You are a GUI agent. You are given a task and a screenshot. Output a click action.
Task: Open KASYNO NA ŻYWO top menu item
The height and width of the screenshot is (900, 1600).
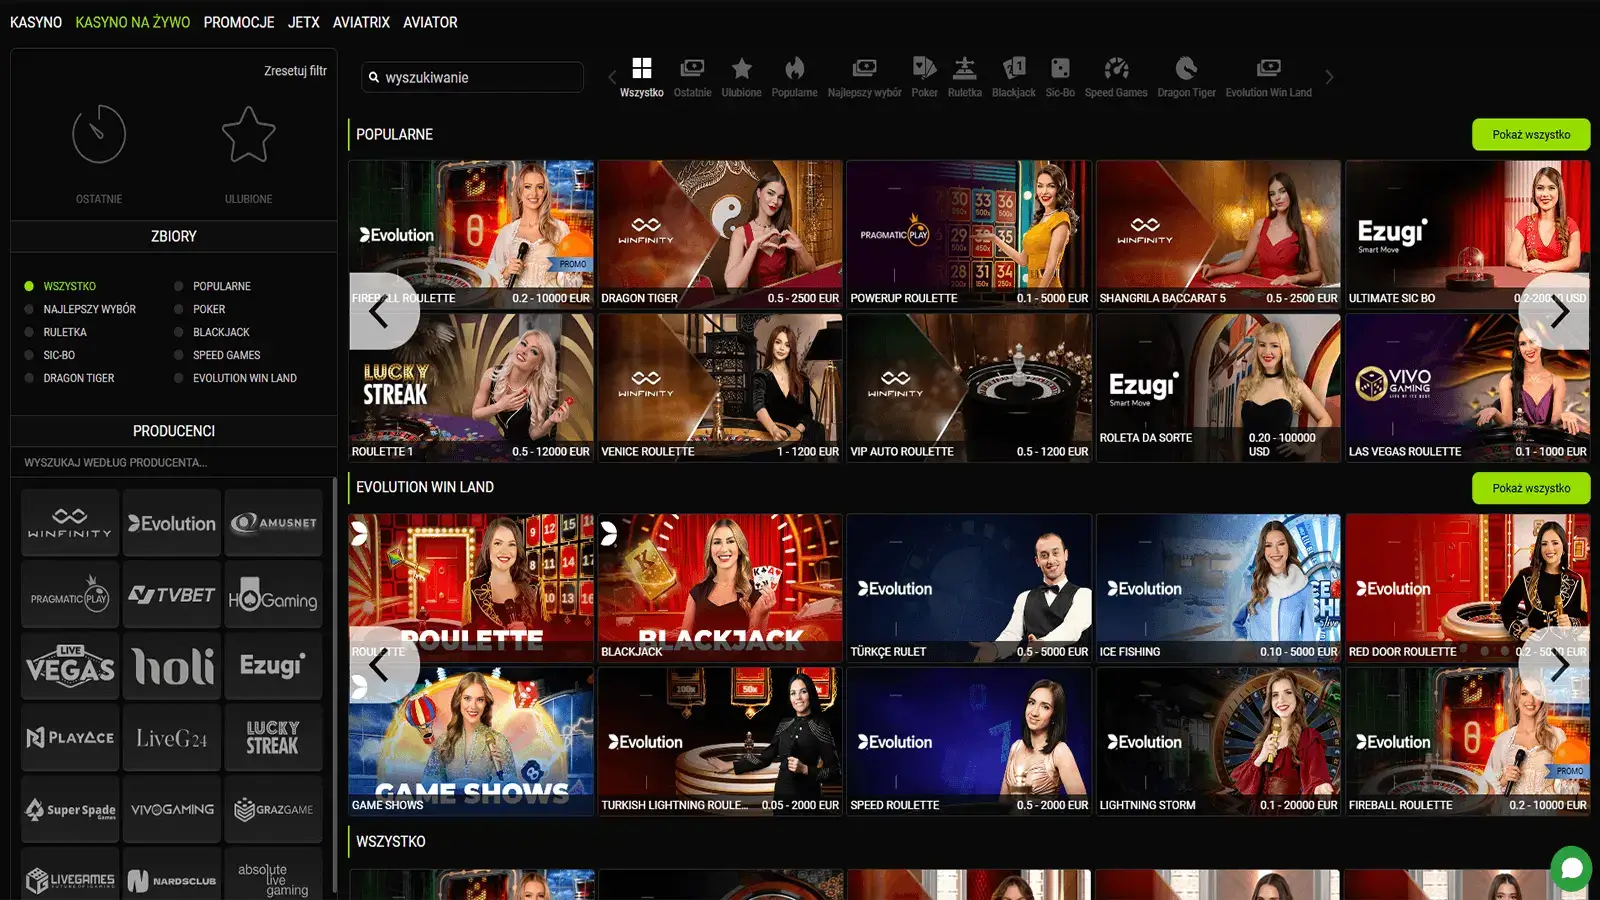pyautogui.click(x=133, y=22)
